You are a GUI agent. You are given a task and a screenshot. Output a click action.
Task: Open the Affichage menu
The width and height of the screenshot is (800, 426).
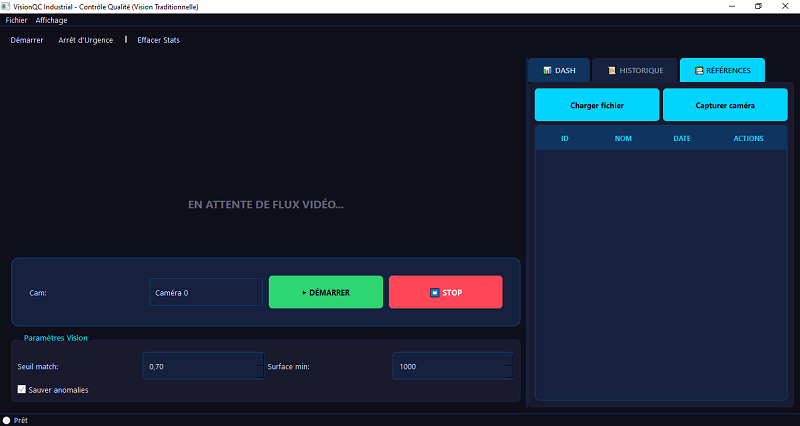click(51, 20)
